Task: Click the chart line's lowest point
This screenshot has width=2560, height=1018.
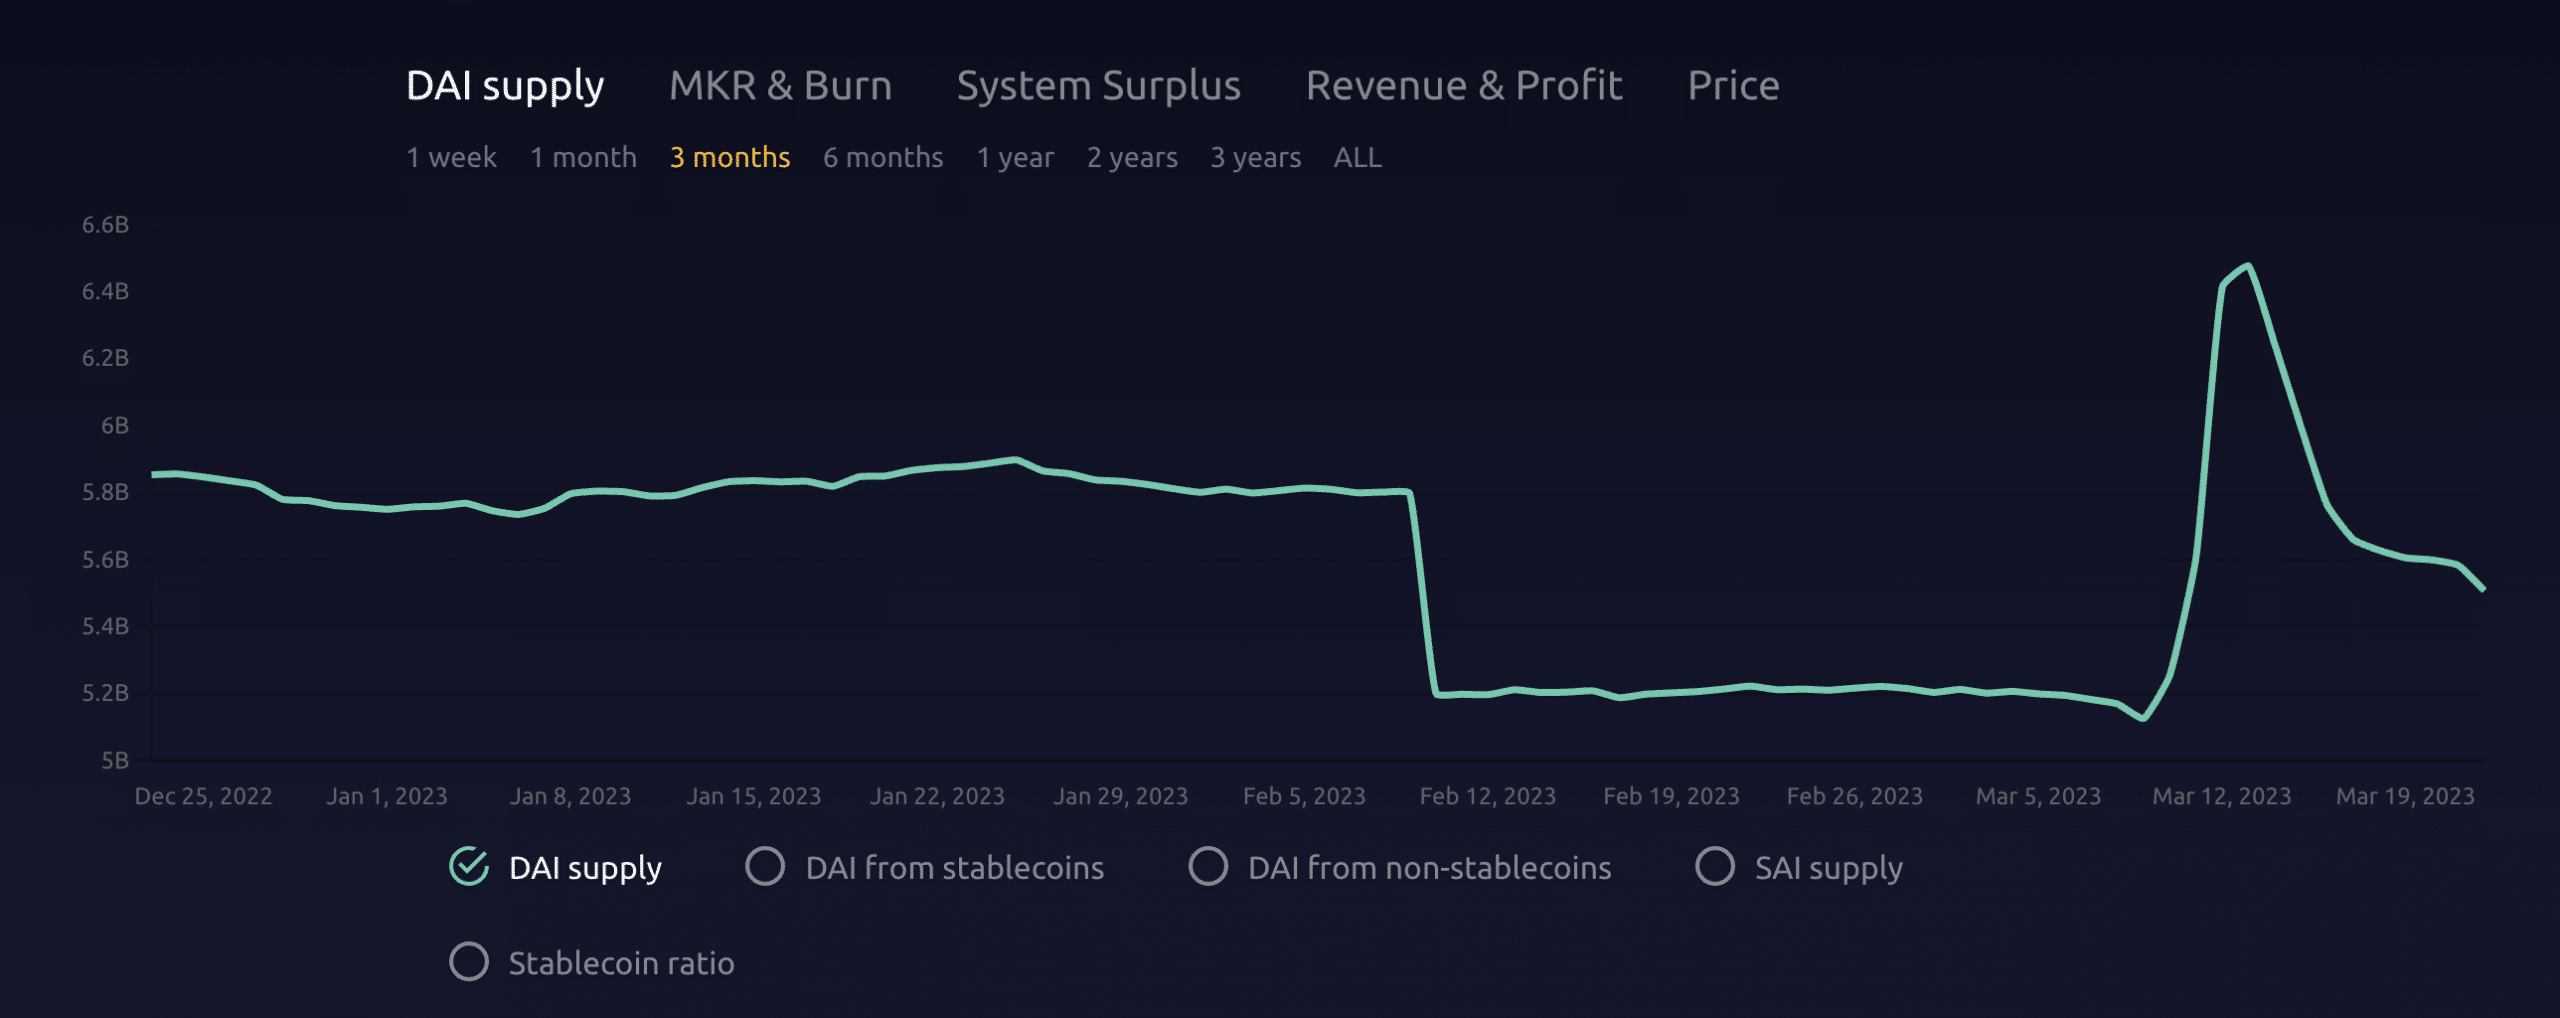Action: click(x=2143, y=718)
